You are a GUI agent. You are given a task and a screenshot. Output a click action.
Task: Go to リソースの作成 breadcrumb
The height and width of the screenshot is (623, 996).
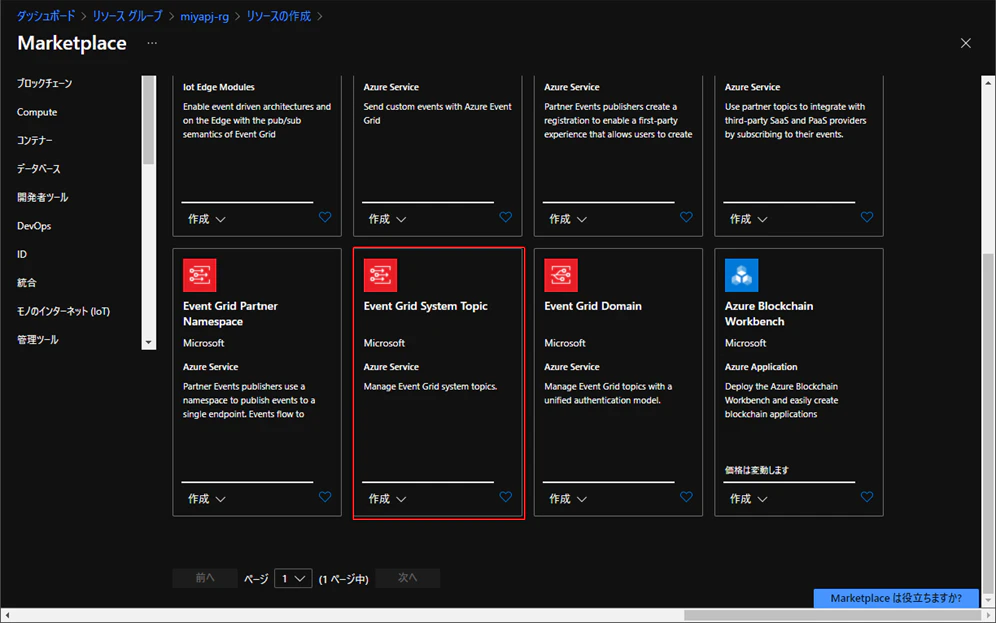click(279, 16)
